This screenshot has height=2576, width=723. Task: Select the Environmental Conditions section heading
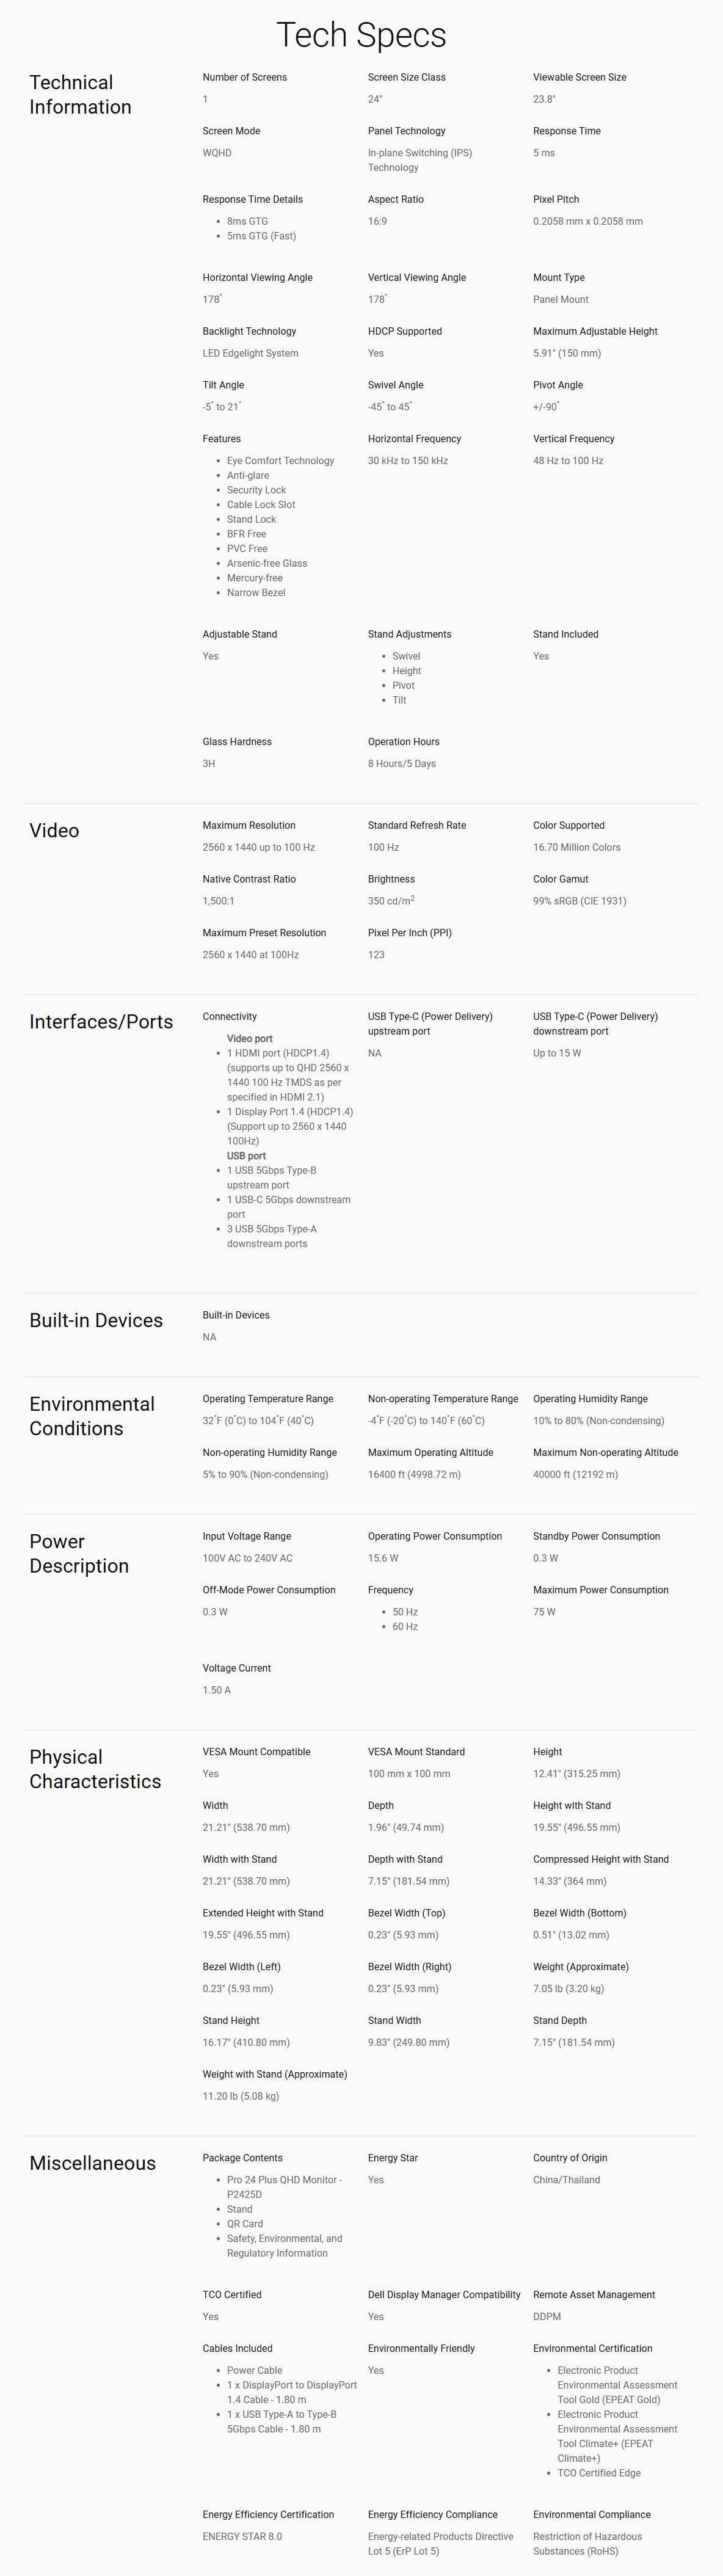pyautogui.click(x=92, y=1416)
